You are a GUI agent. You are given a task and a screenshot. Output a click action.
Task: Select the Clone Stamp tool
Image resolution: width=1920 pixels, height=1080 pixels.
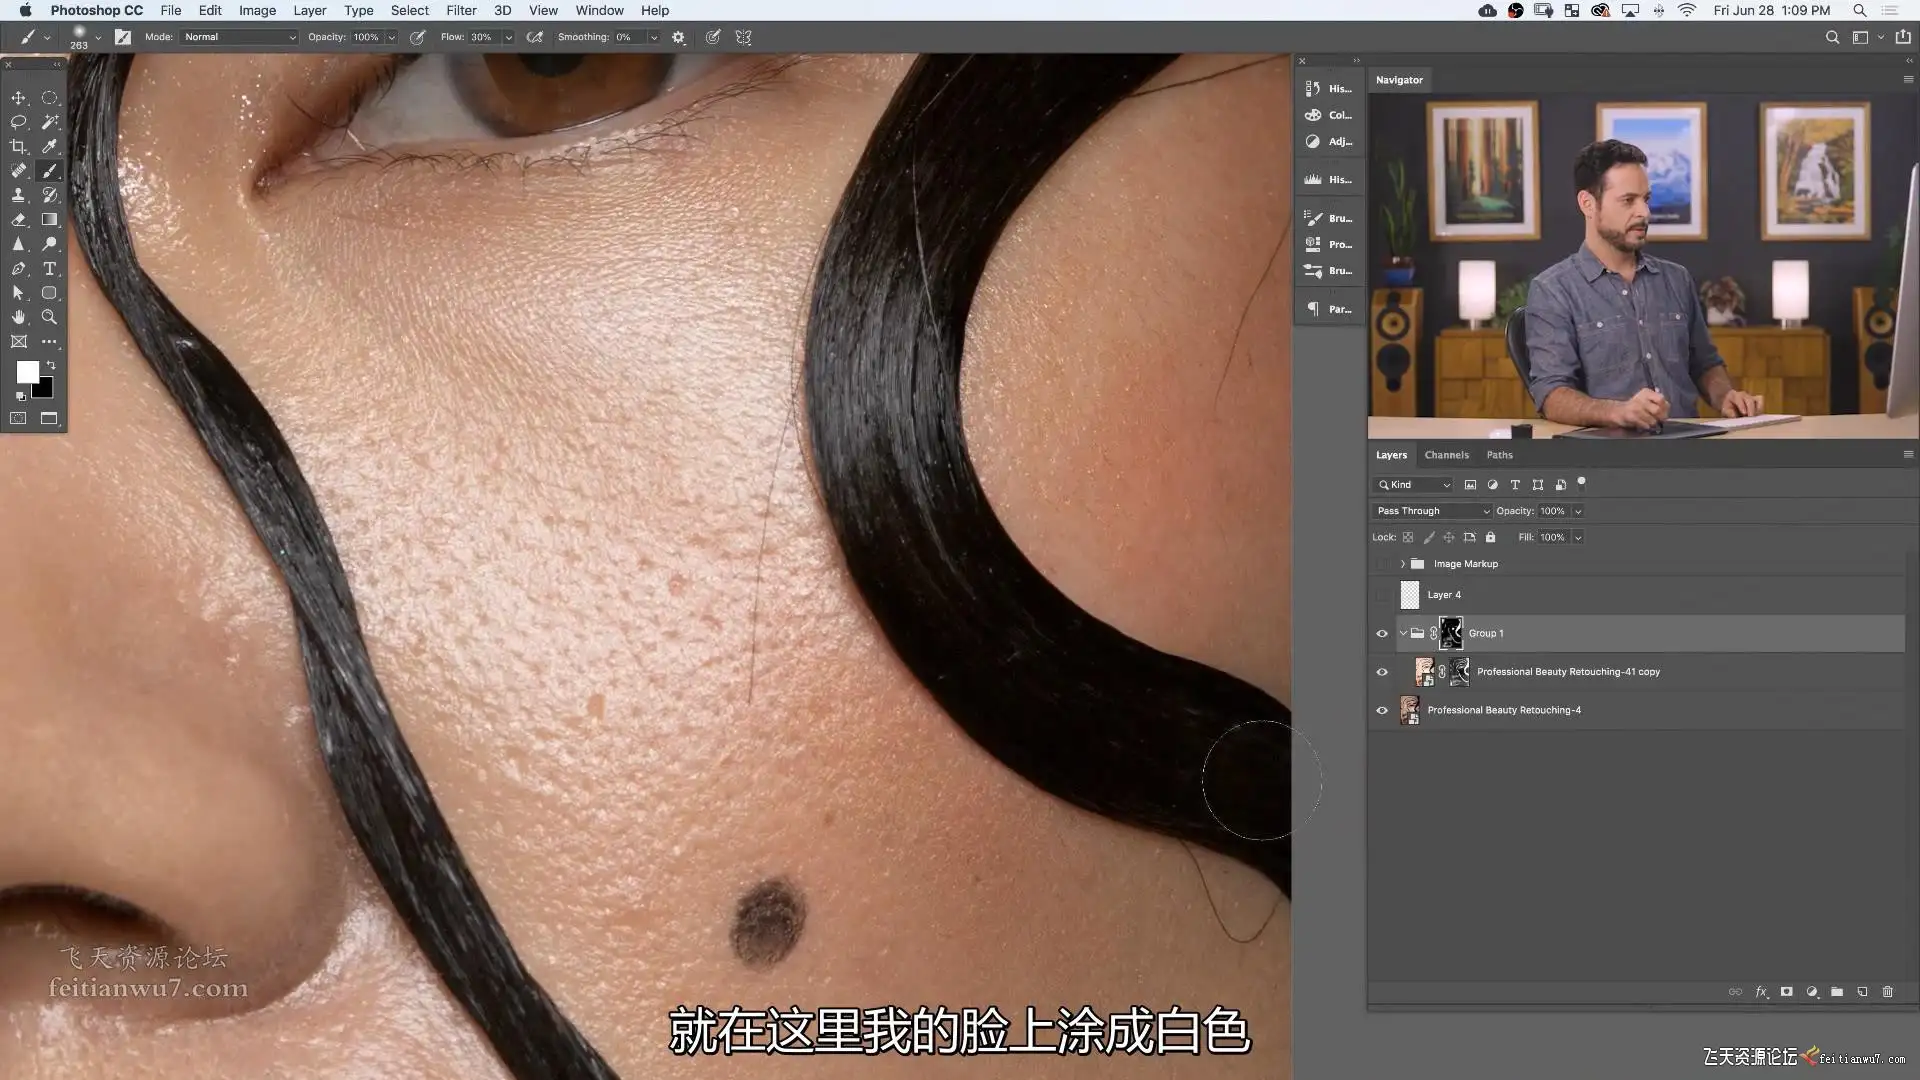click(18, 195)
